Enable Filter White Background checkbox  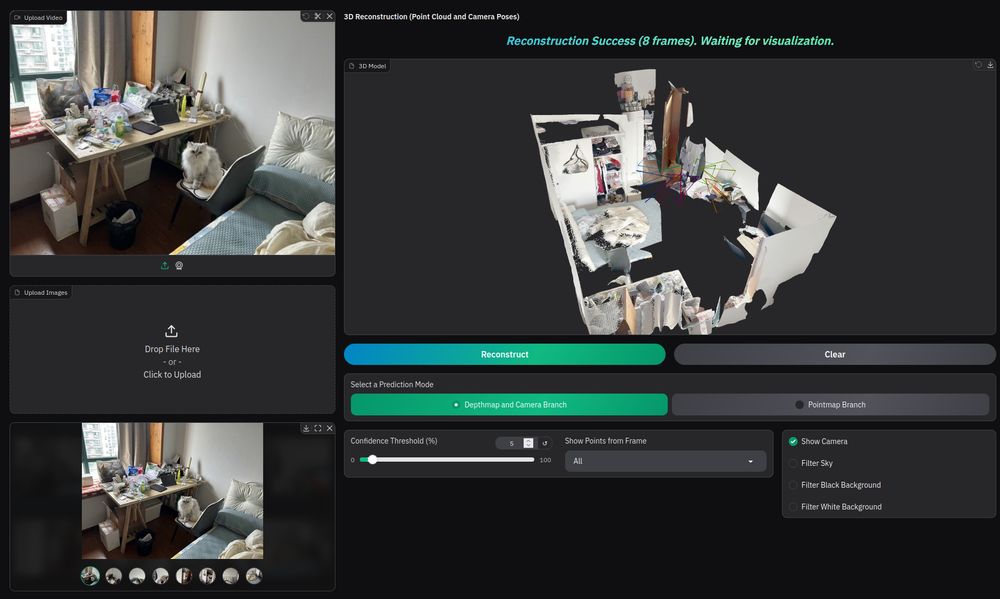pos(793,507)
